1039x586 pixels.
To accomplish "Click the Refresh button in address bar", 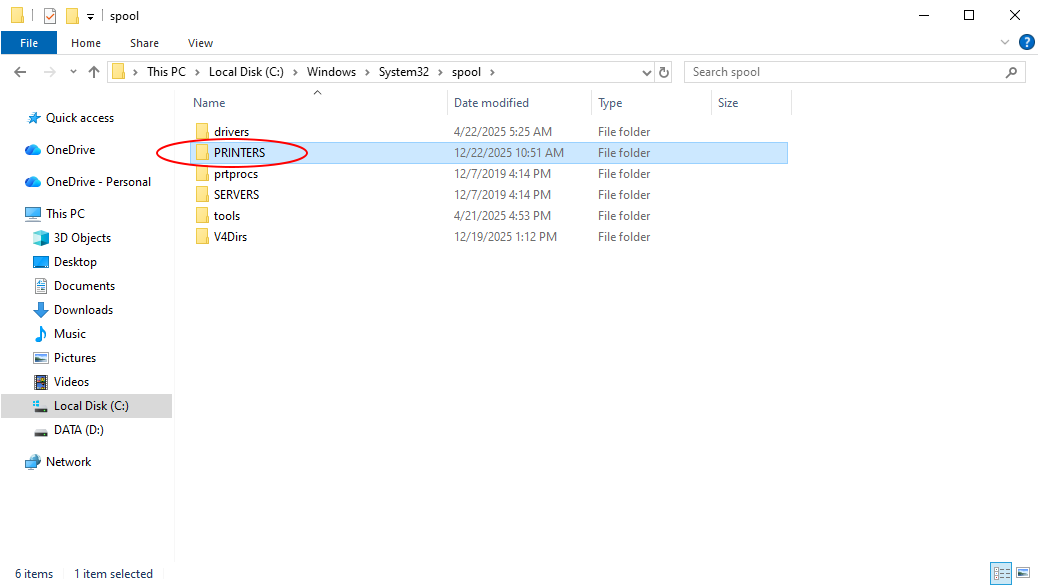I will pos(665,72).
